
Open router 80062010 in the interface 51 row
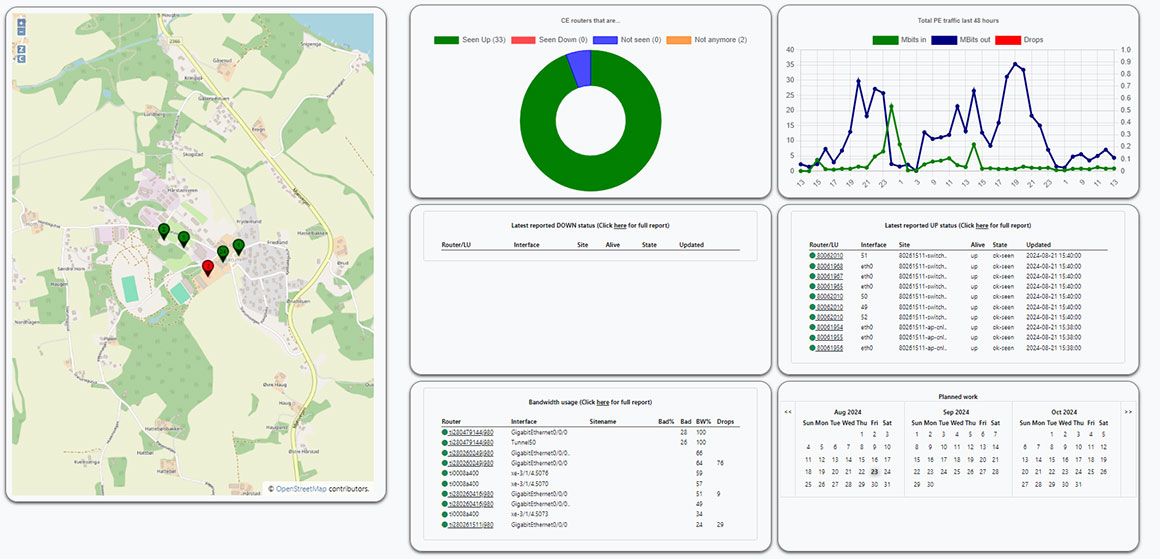point(829,255)
